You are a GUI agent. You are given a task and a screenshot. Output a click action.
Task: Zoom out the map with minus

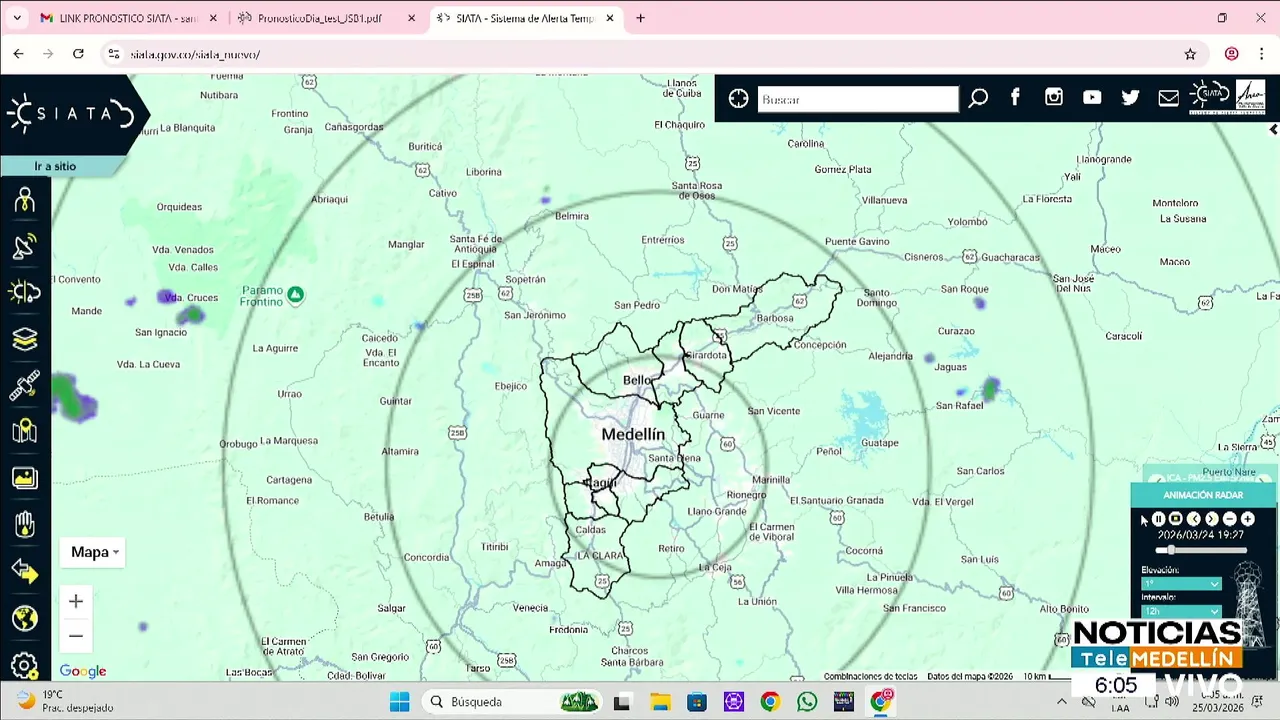(x=76, y=635)
